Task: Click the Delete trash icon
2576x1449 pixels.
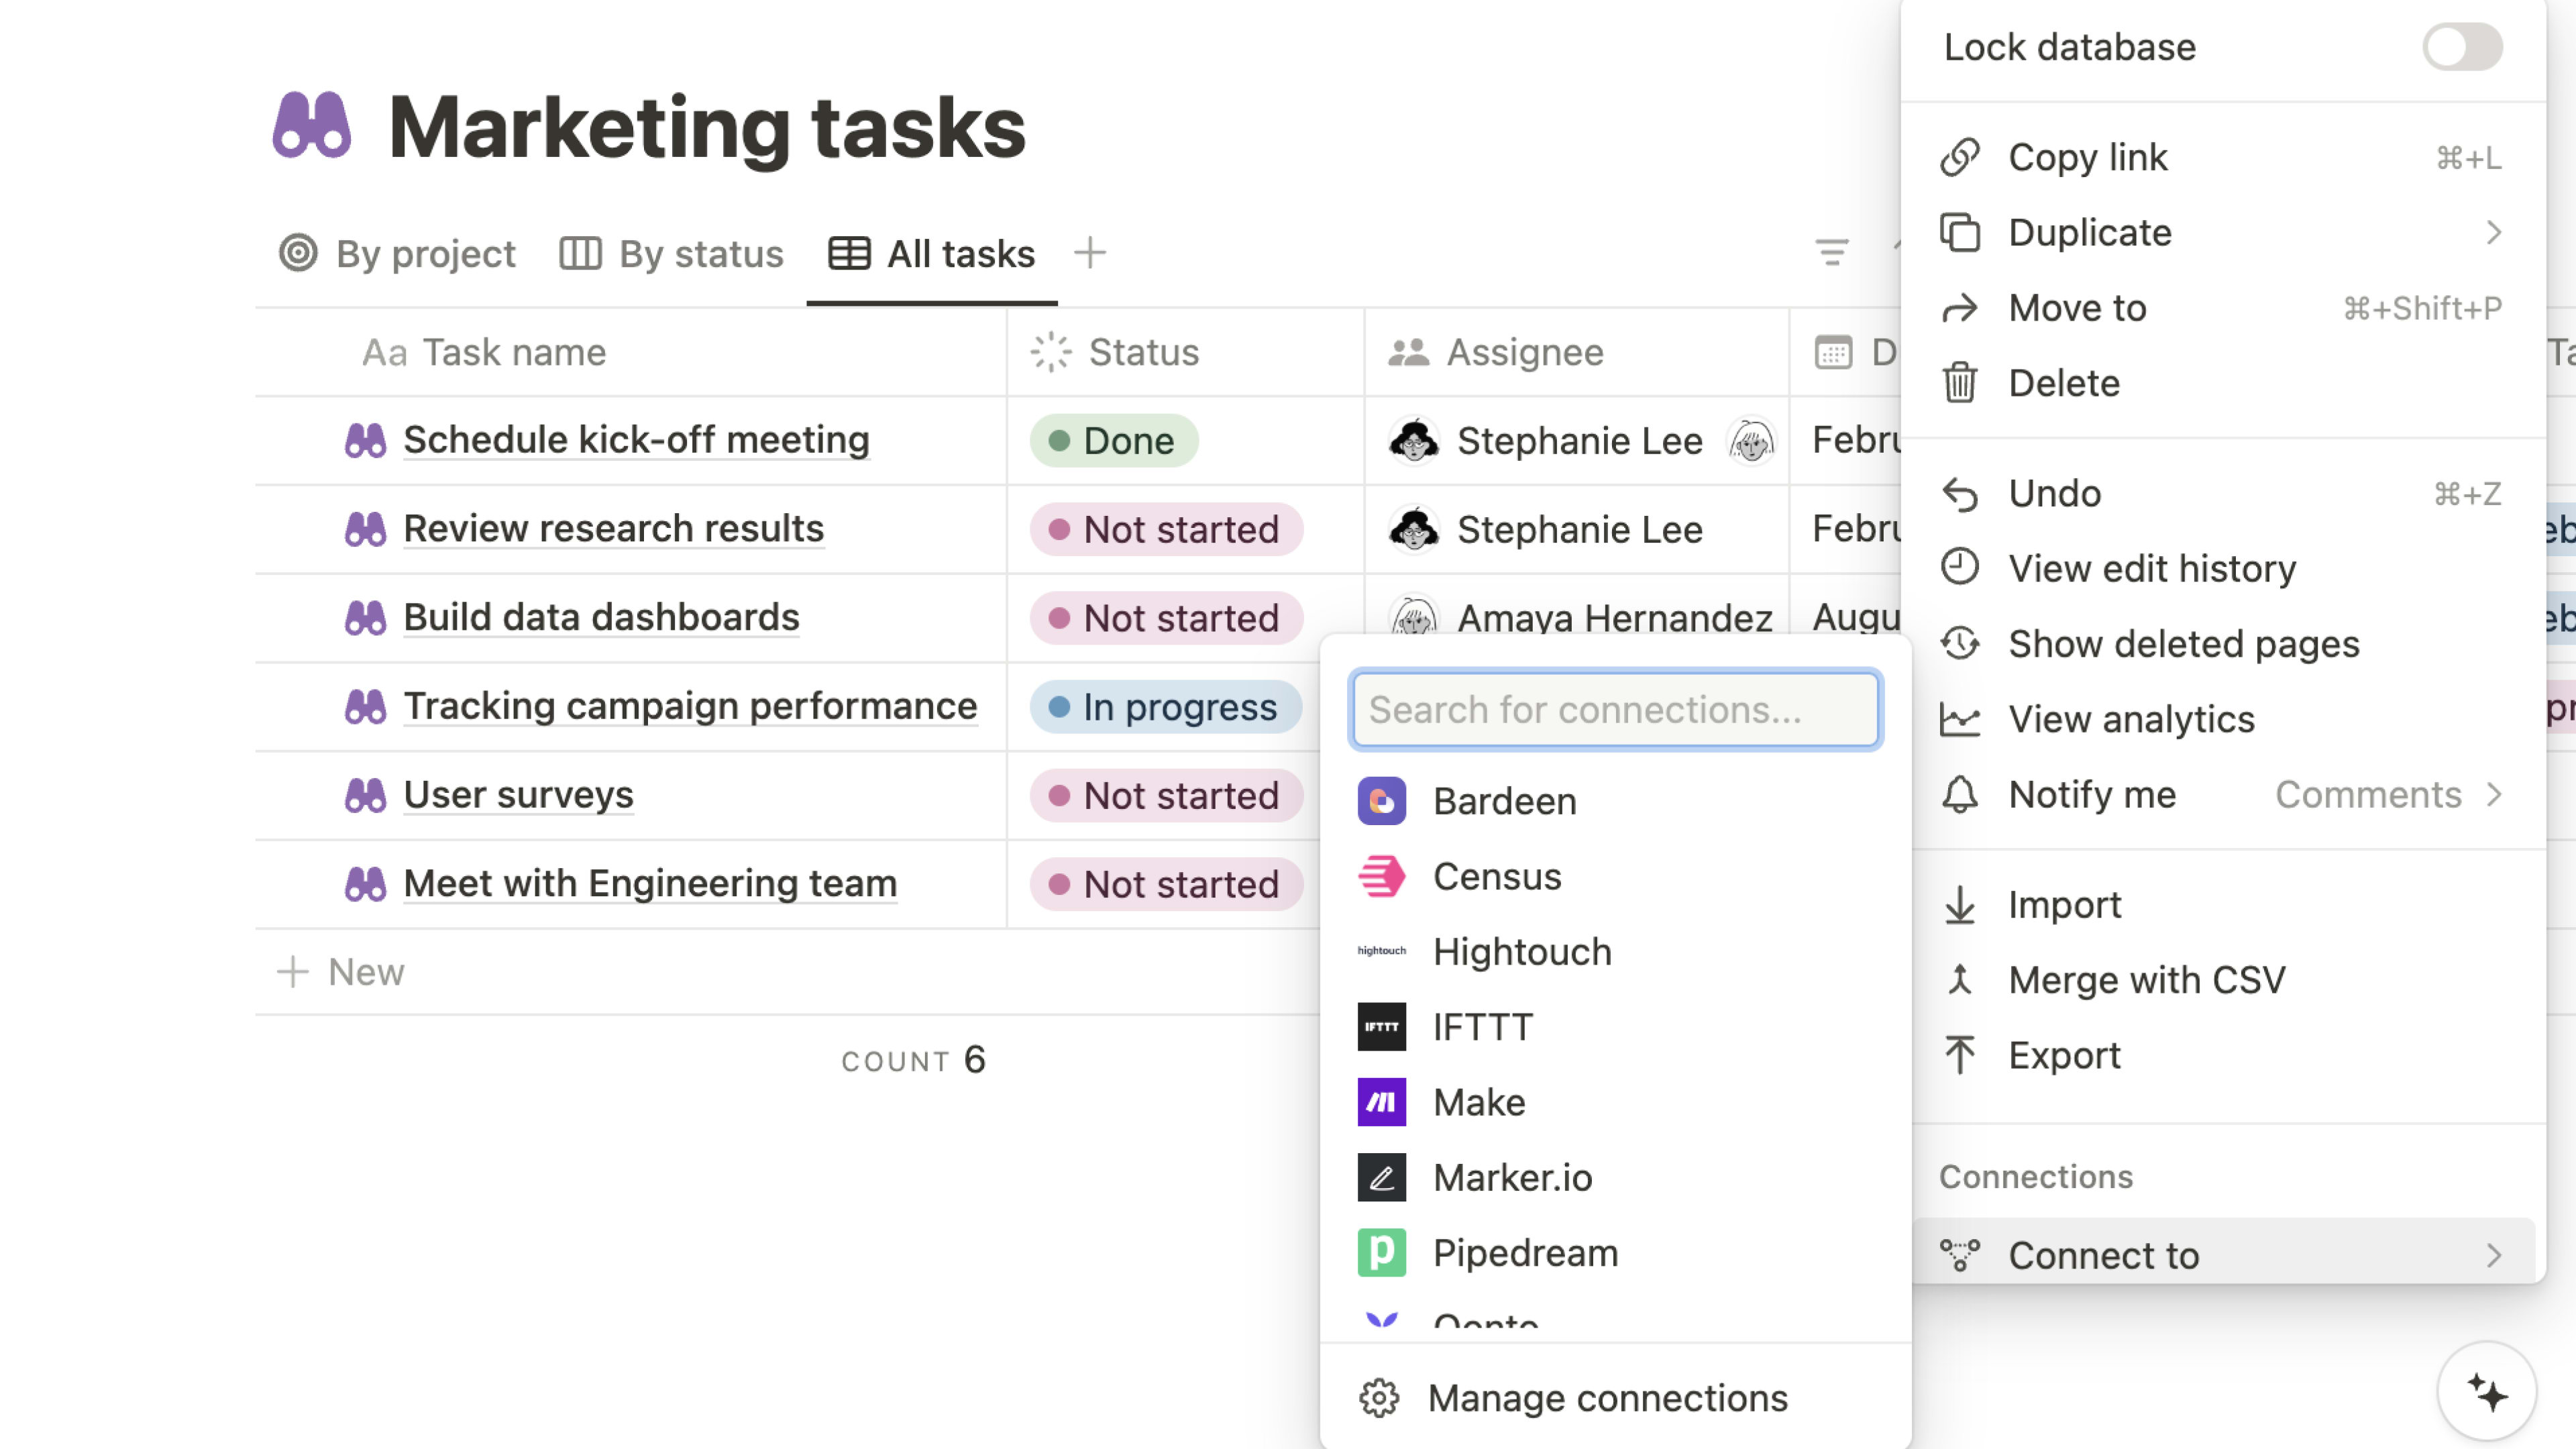Action: click(1960, 383)
